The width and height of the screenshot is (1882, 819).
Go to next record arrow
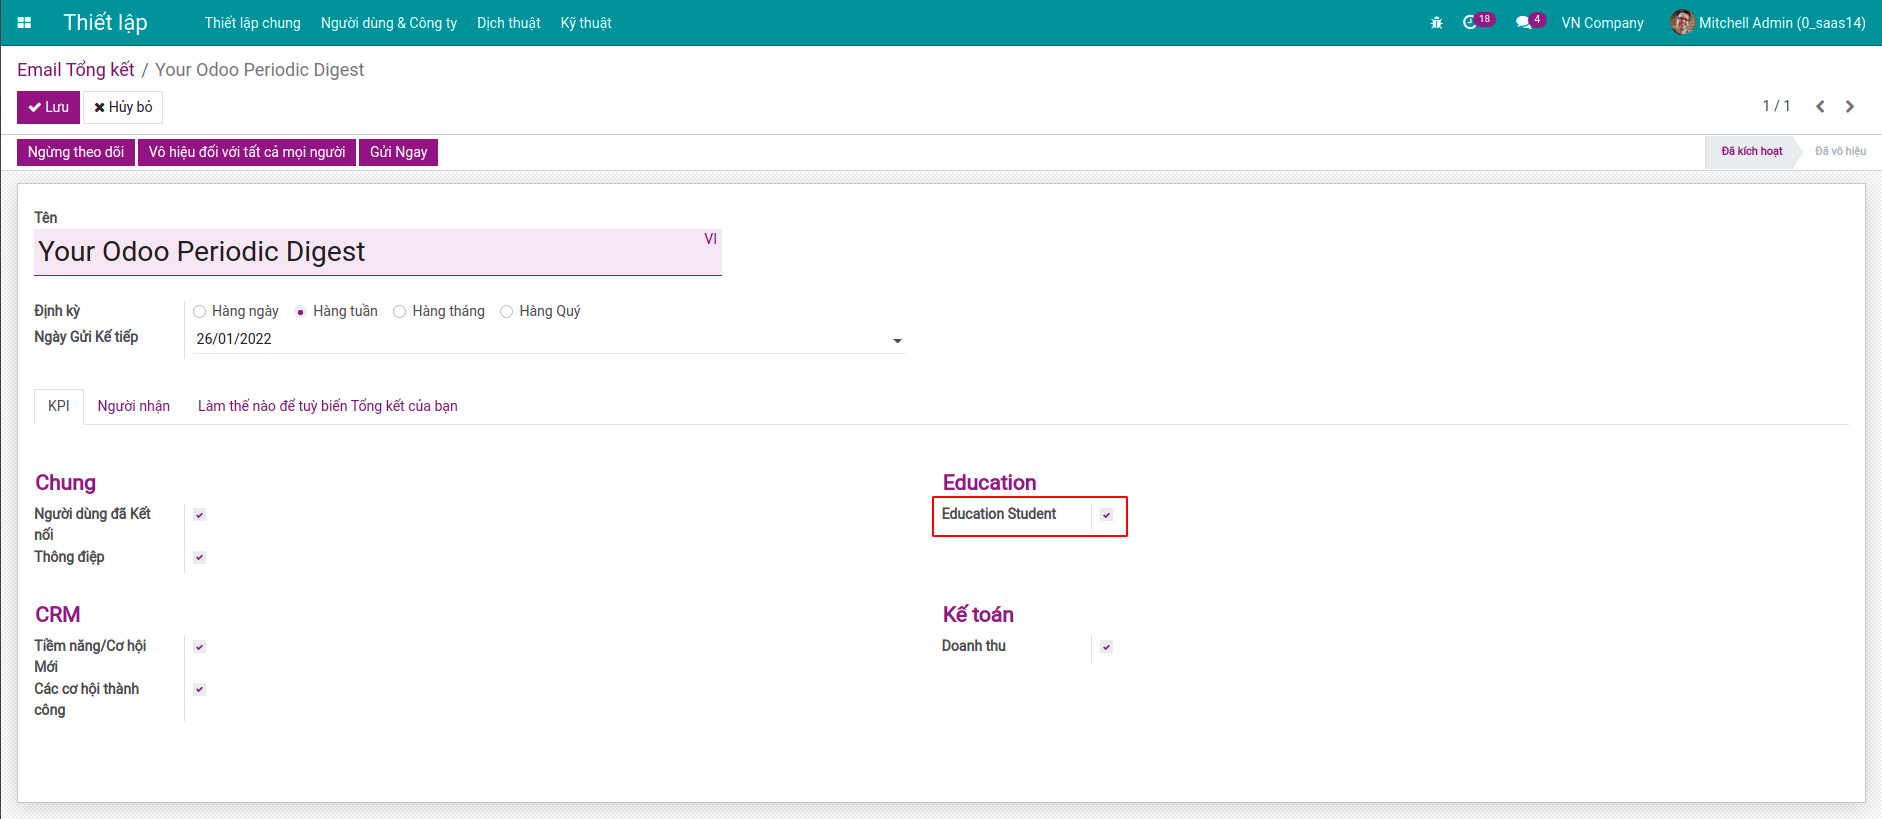tap(1850, 106)
